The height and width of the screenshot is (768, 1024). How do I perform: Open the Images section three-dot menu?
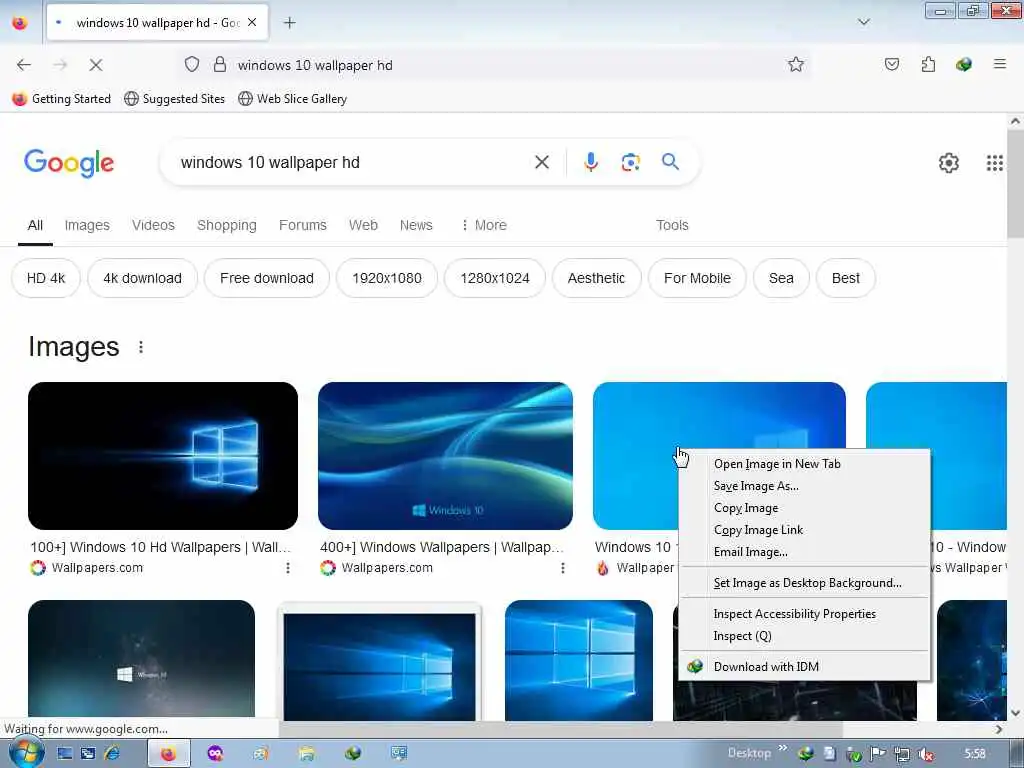(x=140, y=347)
